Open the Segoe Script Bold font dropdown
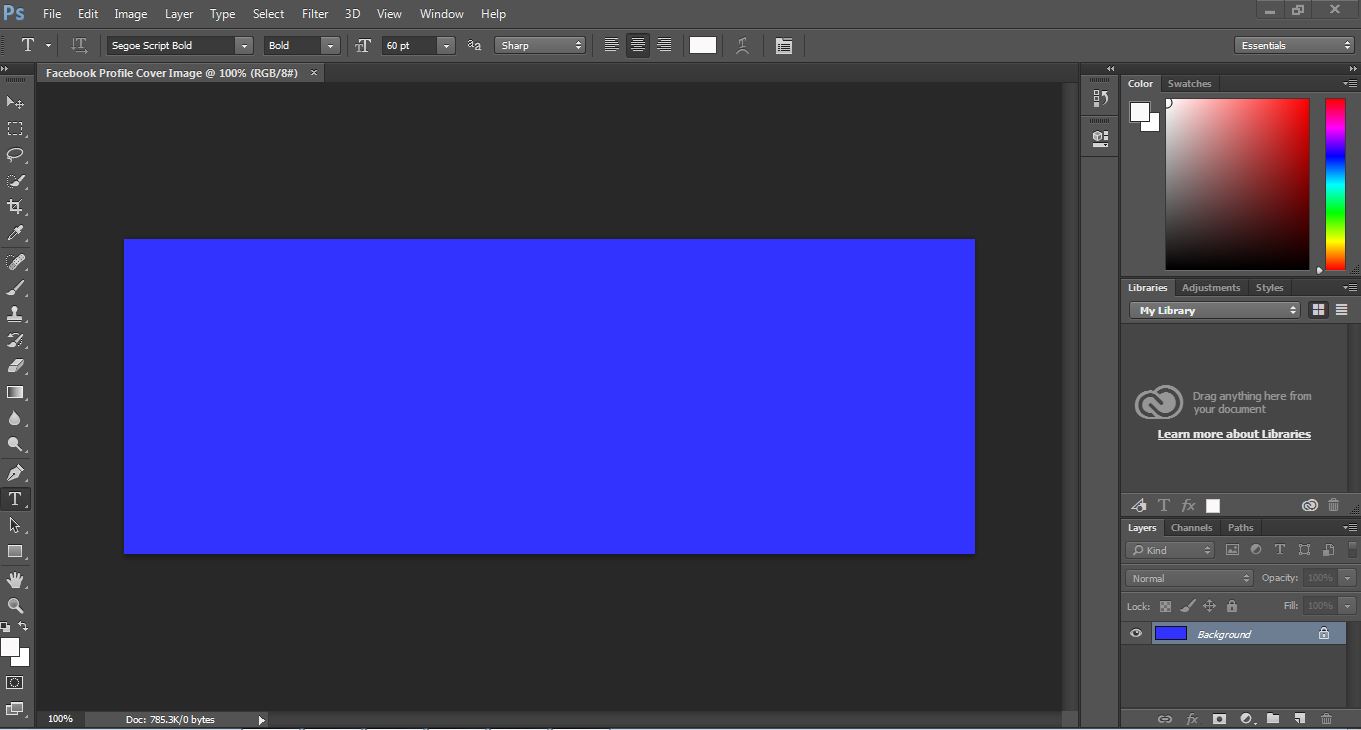The width and height of the screenshot is (1361, 730). click(244, 45)
